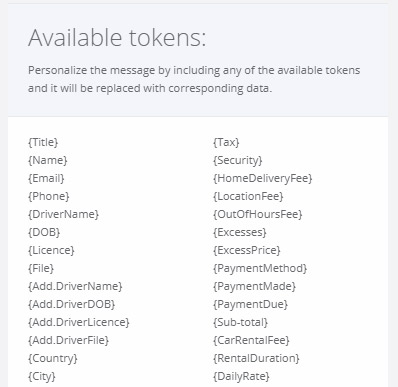Pick the {HomeDeliveryFee} token
The height and width of the screenshot is (387, 398).
click(x=263, y=178)
